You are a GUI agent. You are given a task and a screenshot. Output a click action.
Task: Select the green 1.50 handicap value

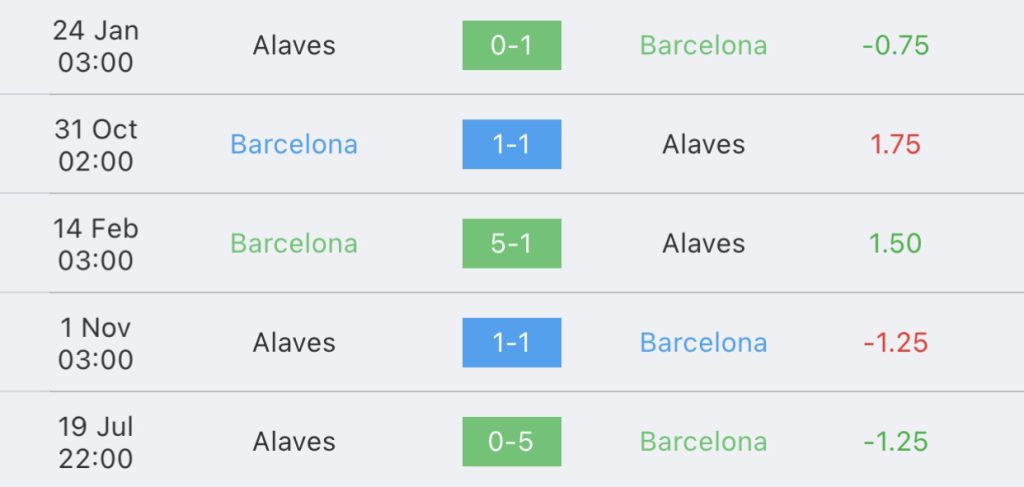pos(895,244)
